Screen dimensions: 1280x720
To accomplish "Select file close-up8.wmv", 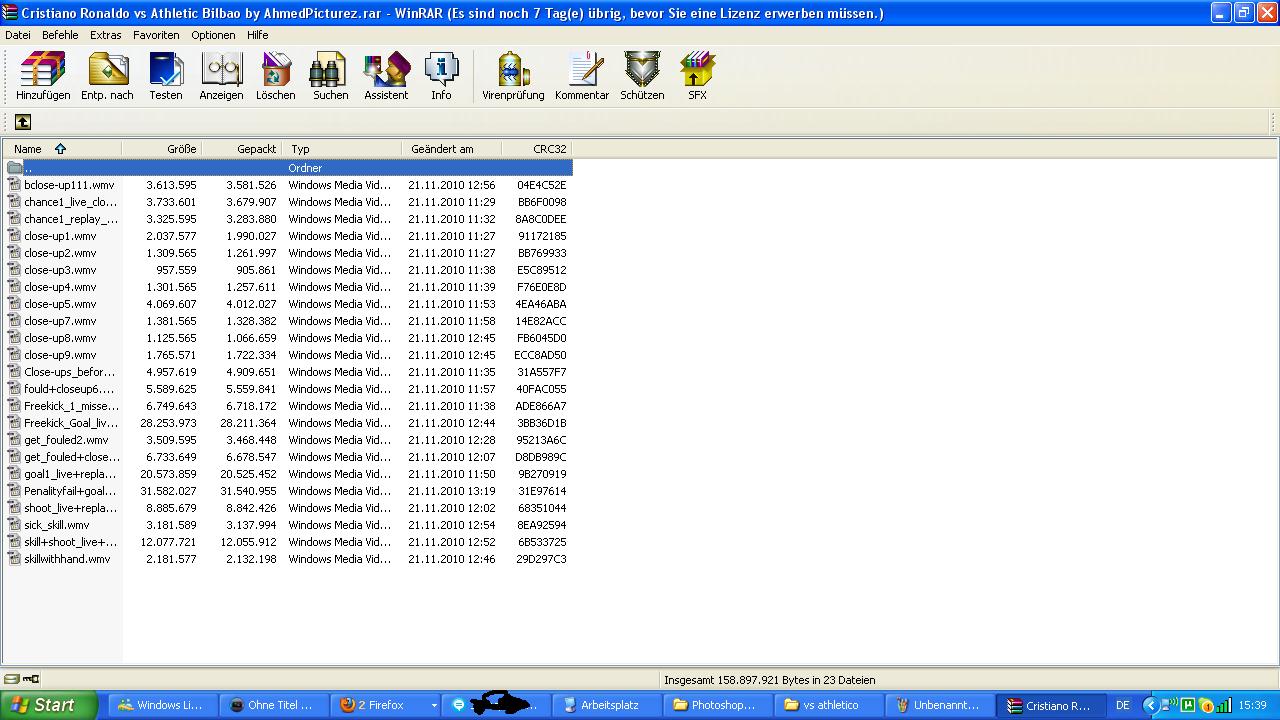I will click(x=60, y=338).
